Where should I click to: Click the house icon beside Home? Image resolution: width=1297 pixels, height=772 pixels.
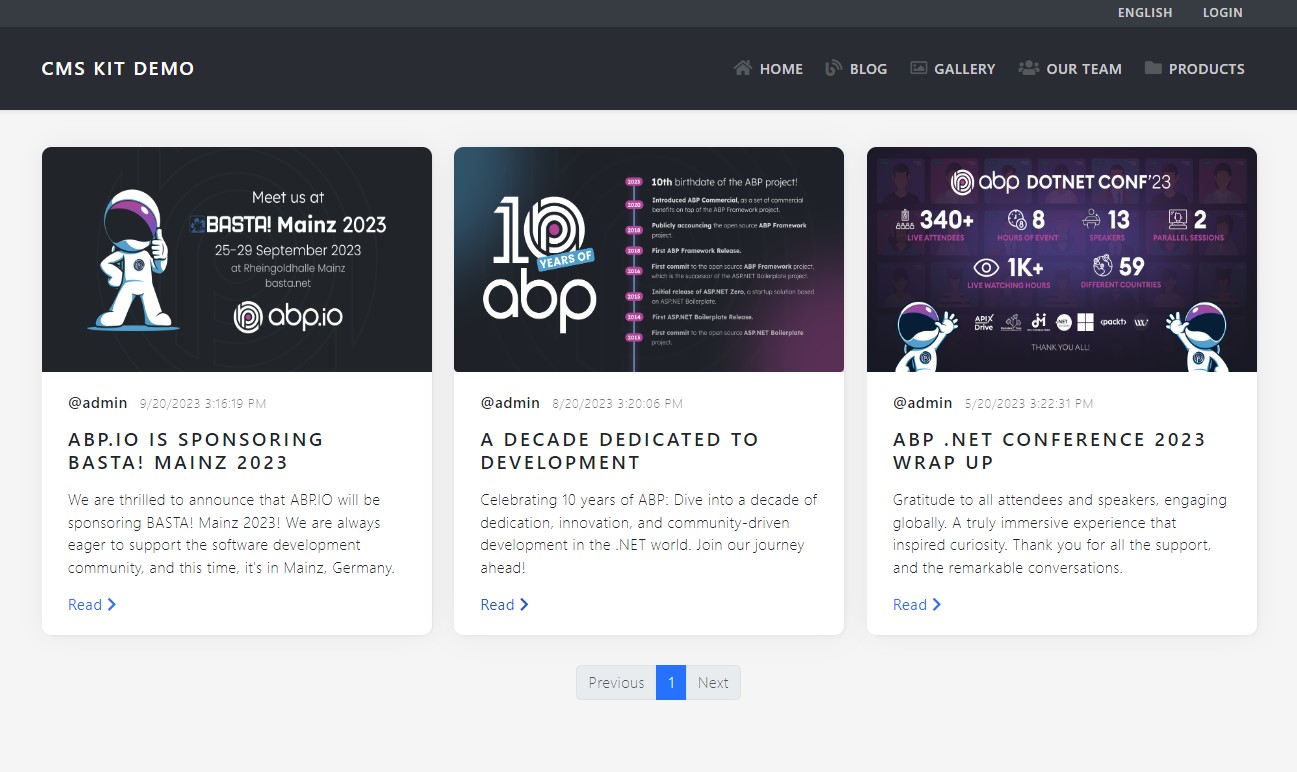tap(742, 68)
